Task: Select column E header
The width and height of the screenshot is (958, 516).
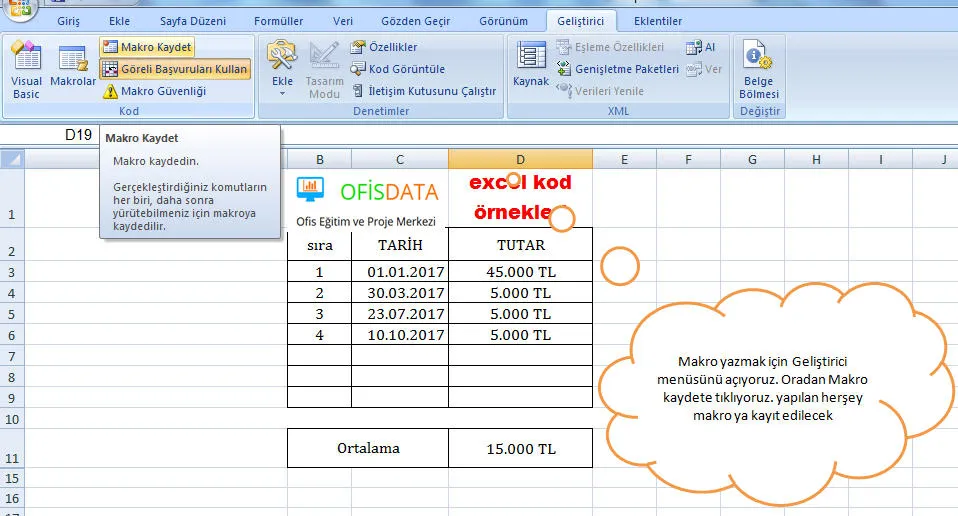Action: coord(624,159)
